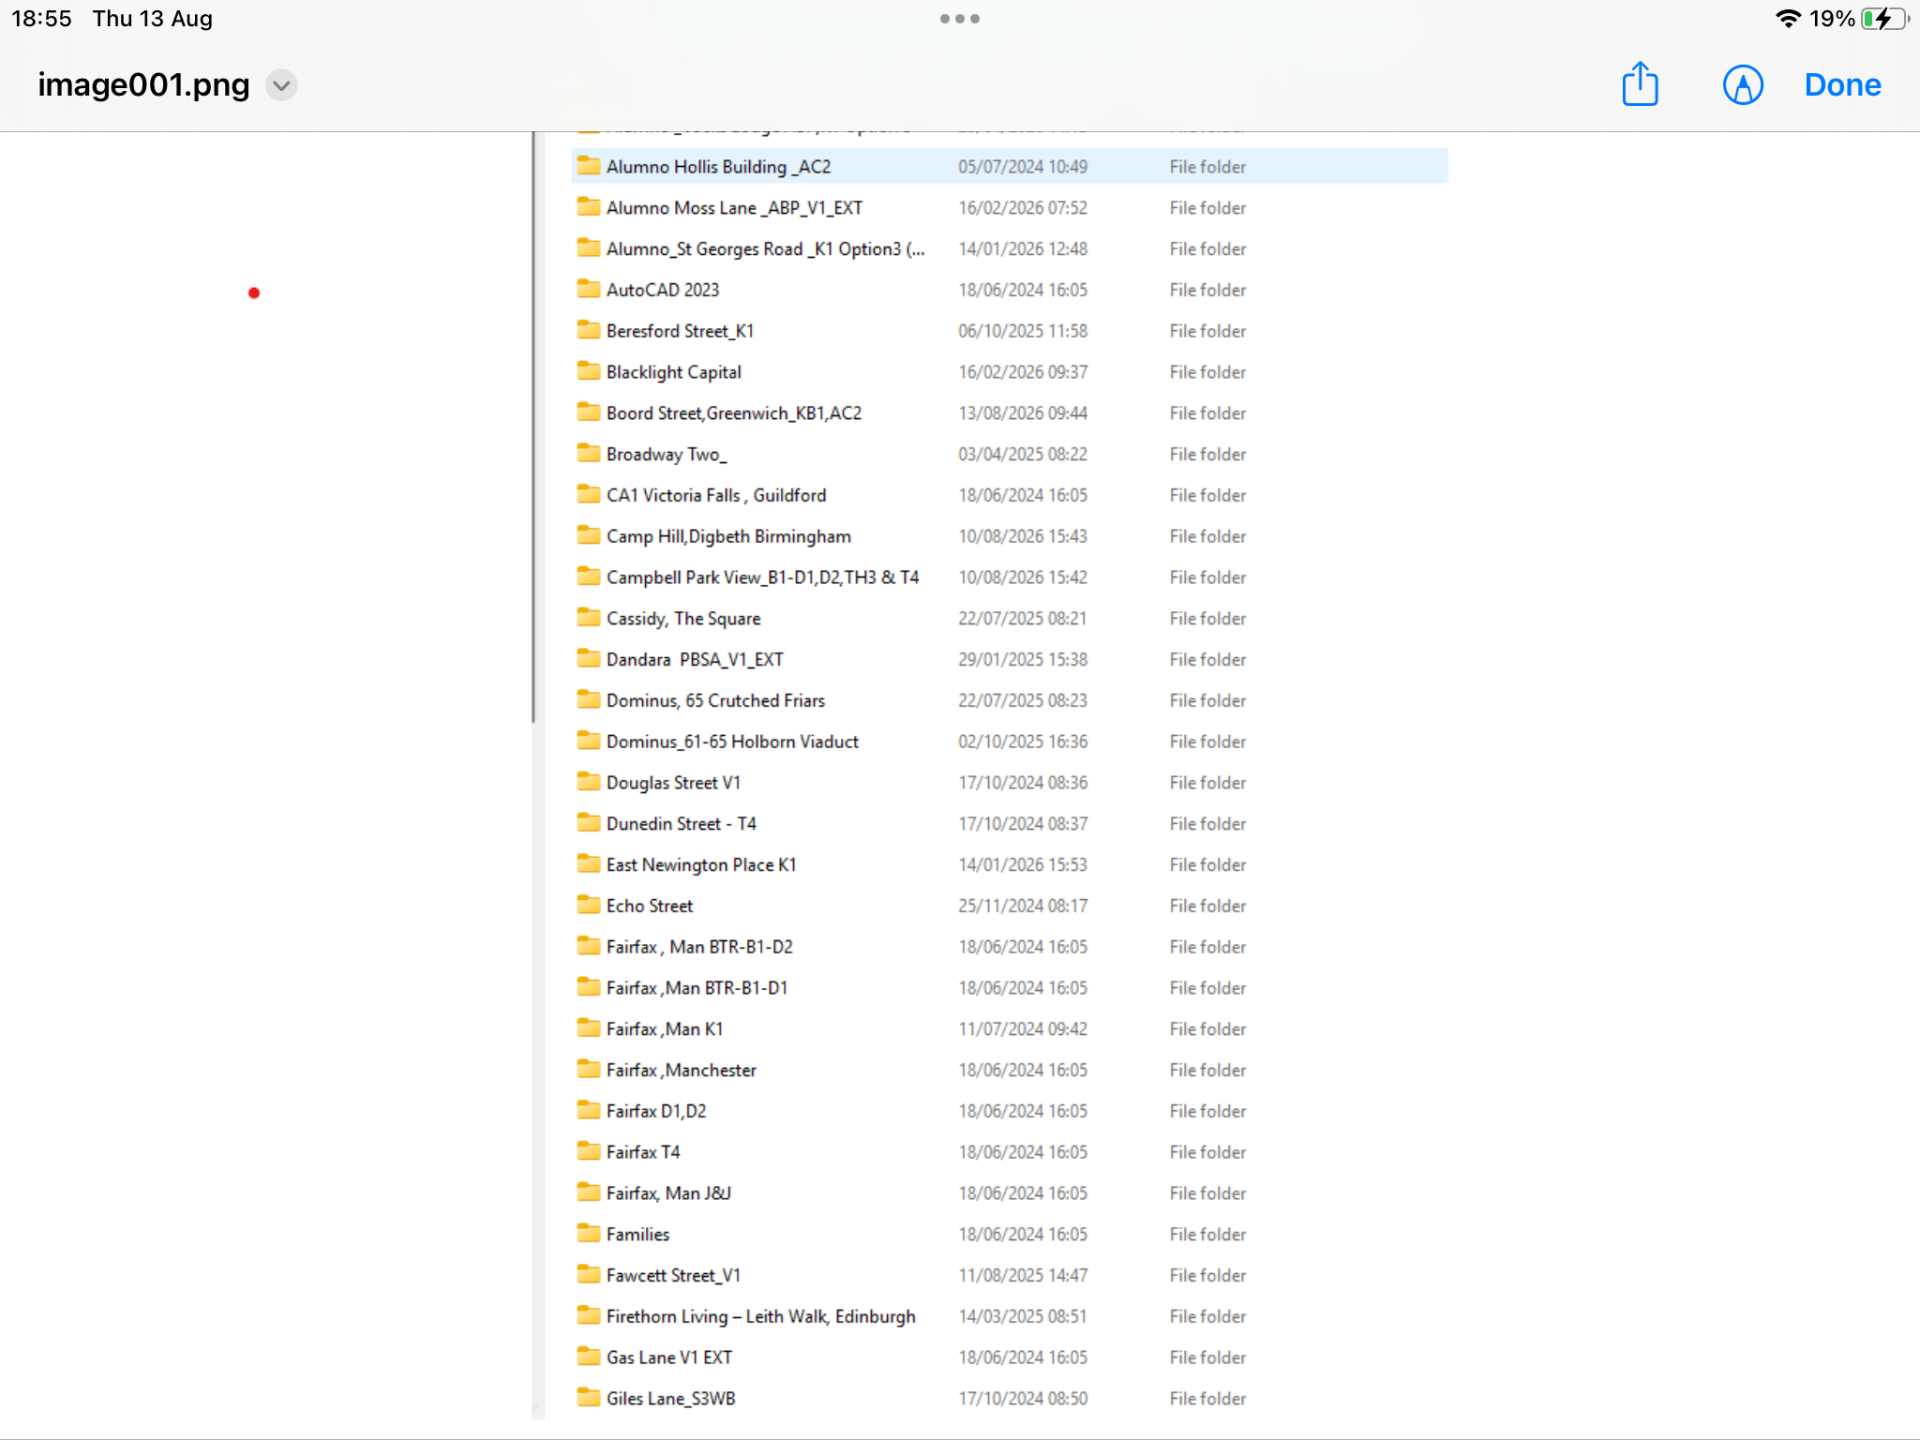Select 'Alumno_St Georges Road _K1 Option3' row name
1920x1440 pixels.
pyautogui.click(x=765, y=249)
